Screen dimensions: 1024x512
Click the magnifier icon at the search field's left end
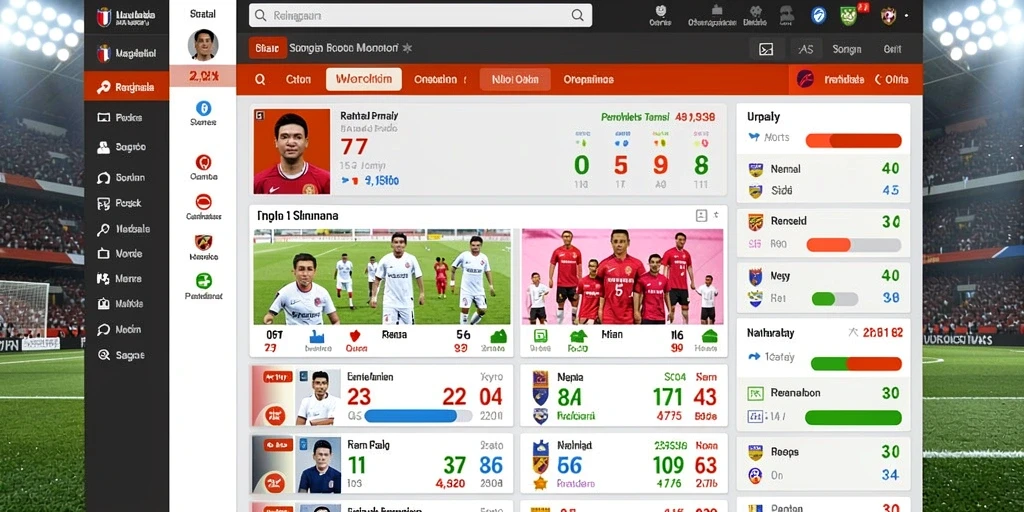(x=260, y=15)
